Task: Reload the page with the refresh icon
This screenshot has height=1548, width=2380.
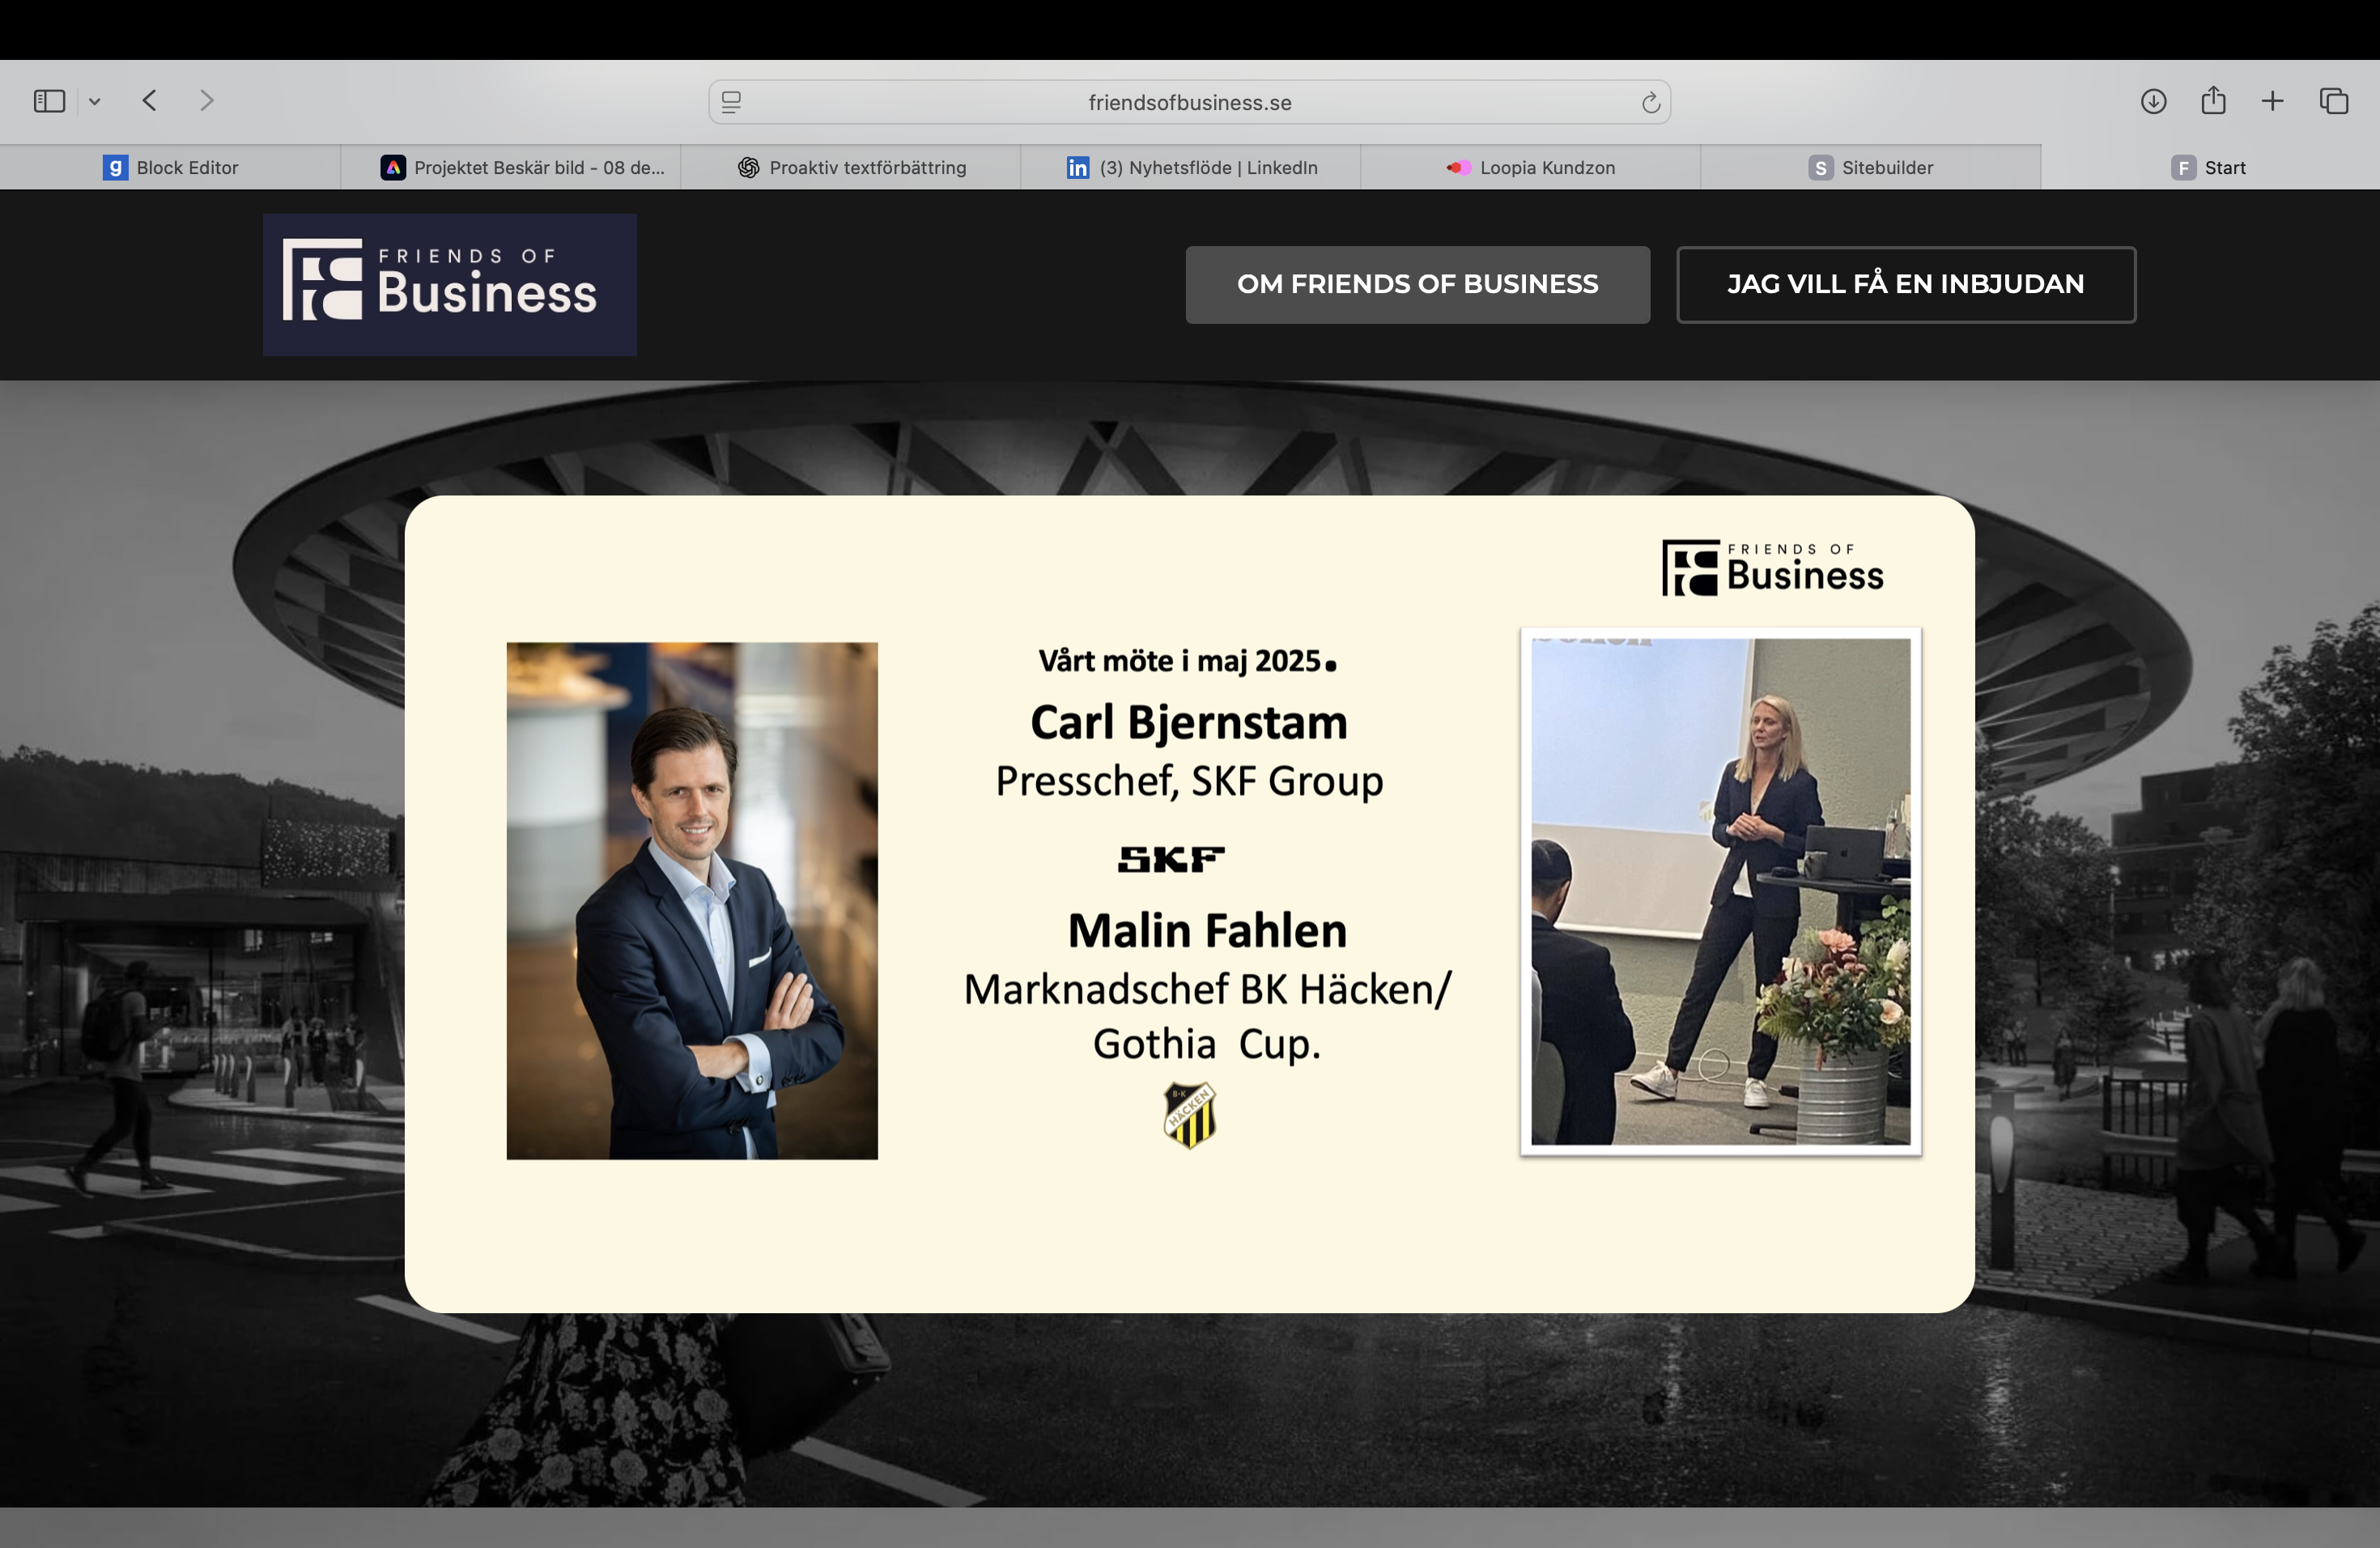Action: point(1650,102)
